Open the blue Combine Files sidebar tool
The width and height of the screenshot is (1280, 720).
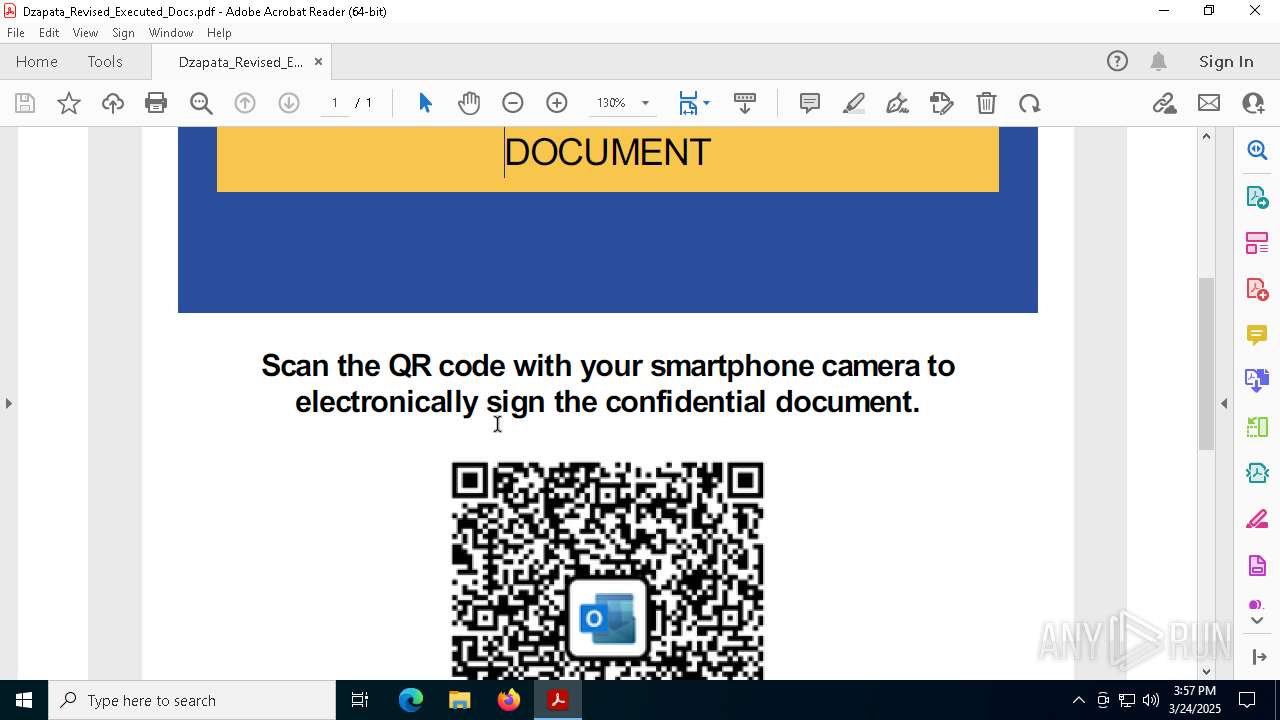(1257, 380)
